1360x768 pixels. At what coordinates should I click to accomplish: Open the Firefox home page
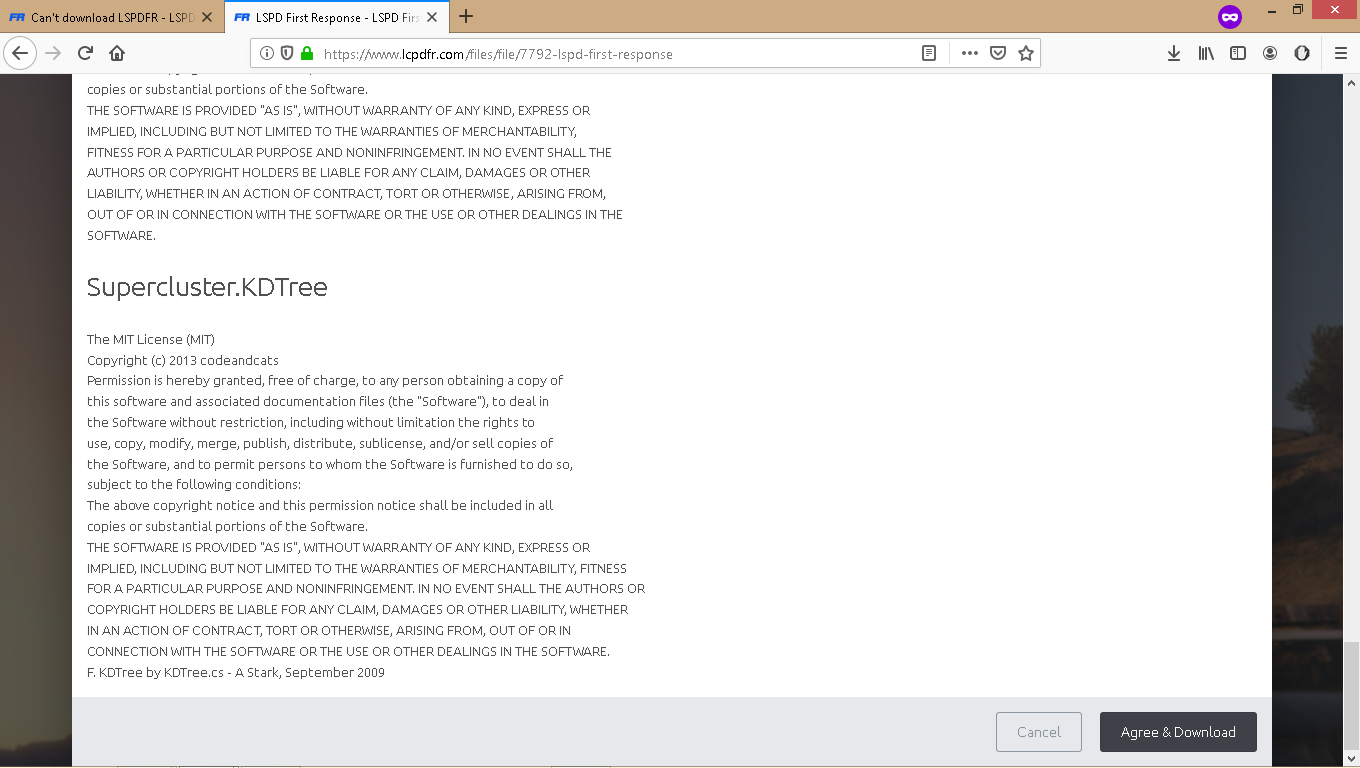click(x=117, y=54)
